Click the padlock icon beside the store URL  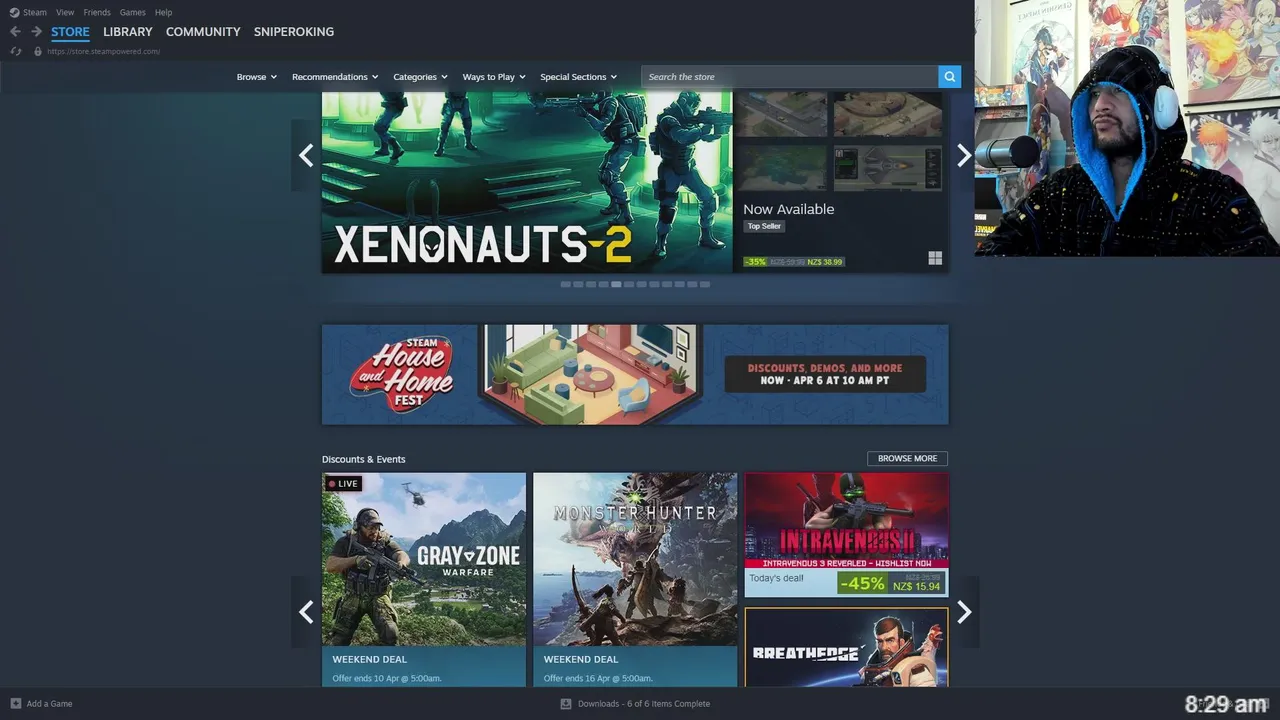[38, 51]
